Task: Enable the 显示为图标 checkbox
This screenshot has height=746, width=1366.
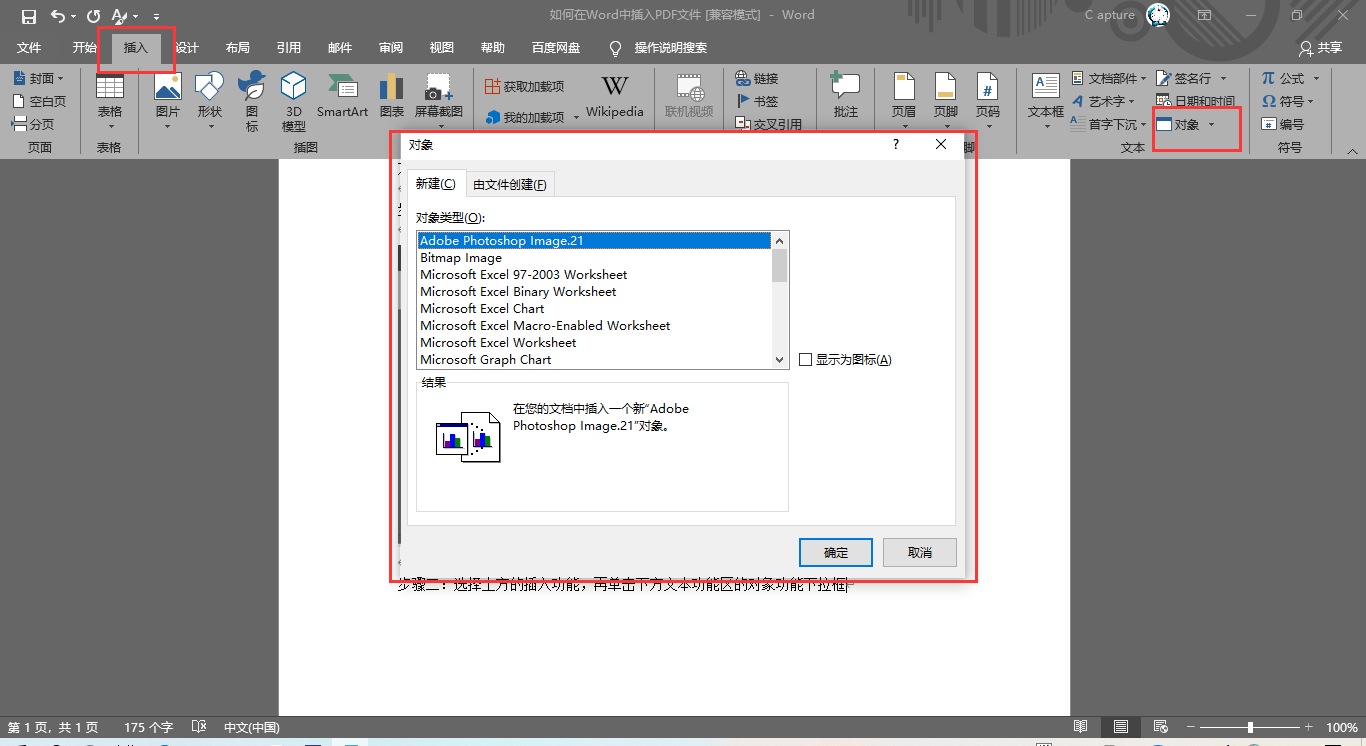Action: coord(806,359)
